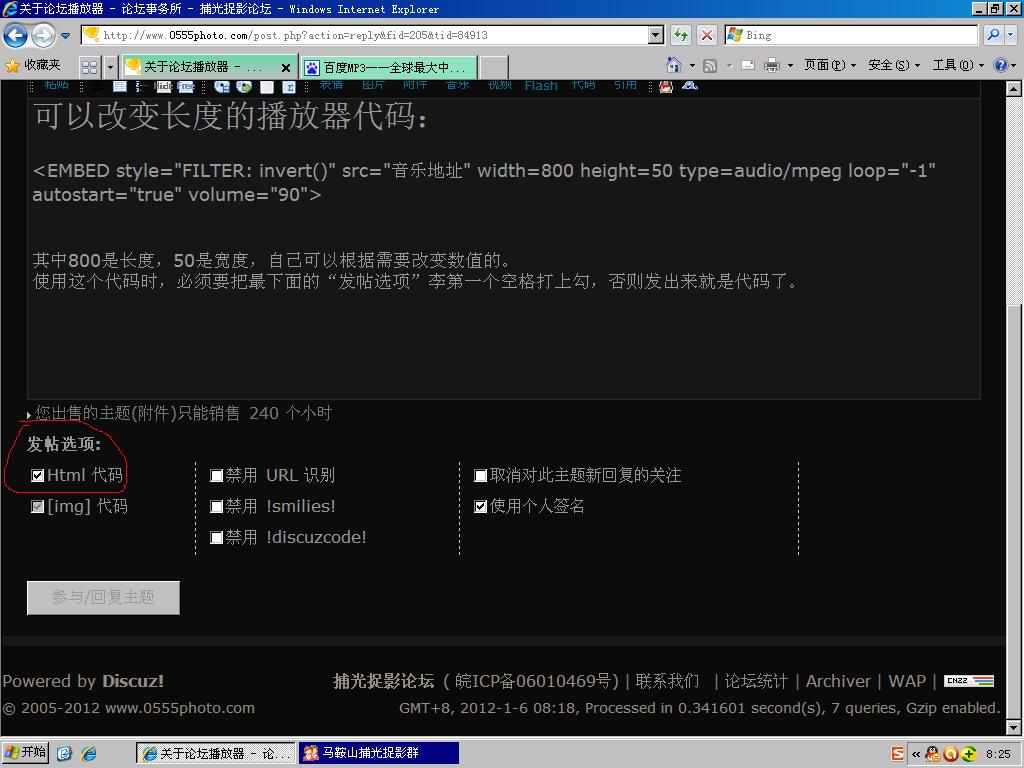Open the address bar dropdown arrow
Image resolution: width=1024 pixels, height=768 pixels.
click(x=656, y=35)
